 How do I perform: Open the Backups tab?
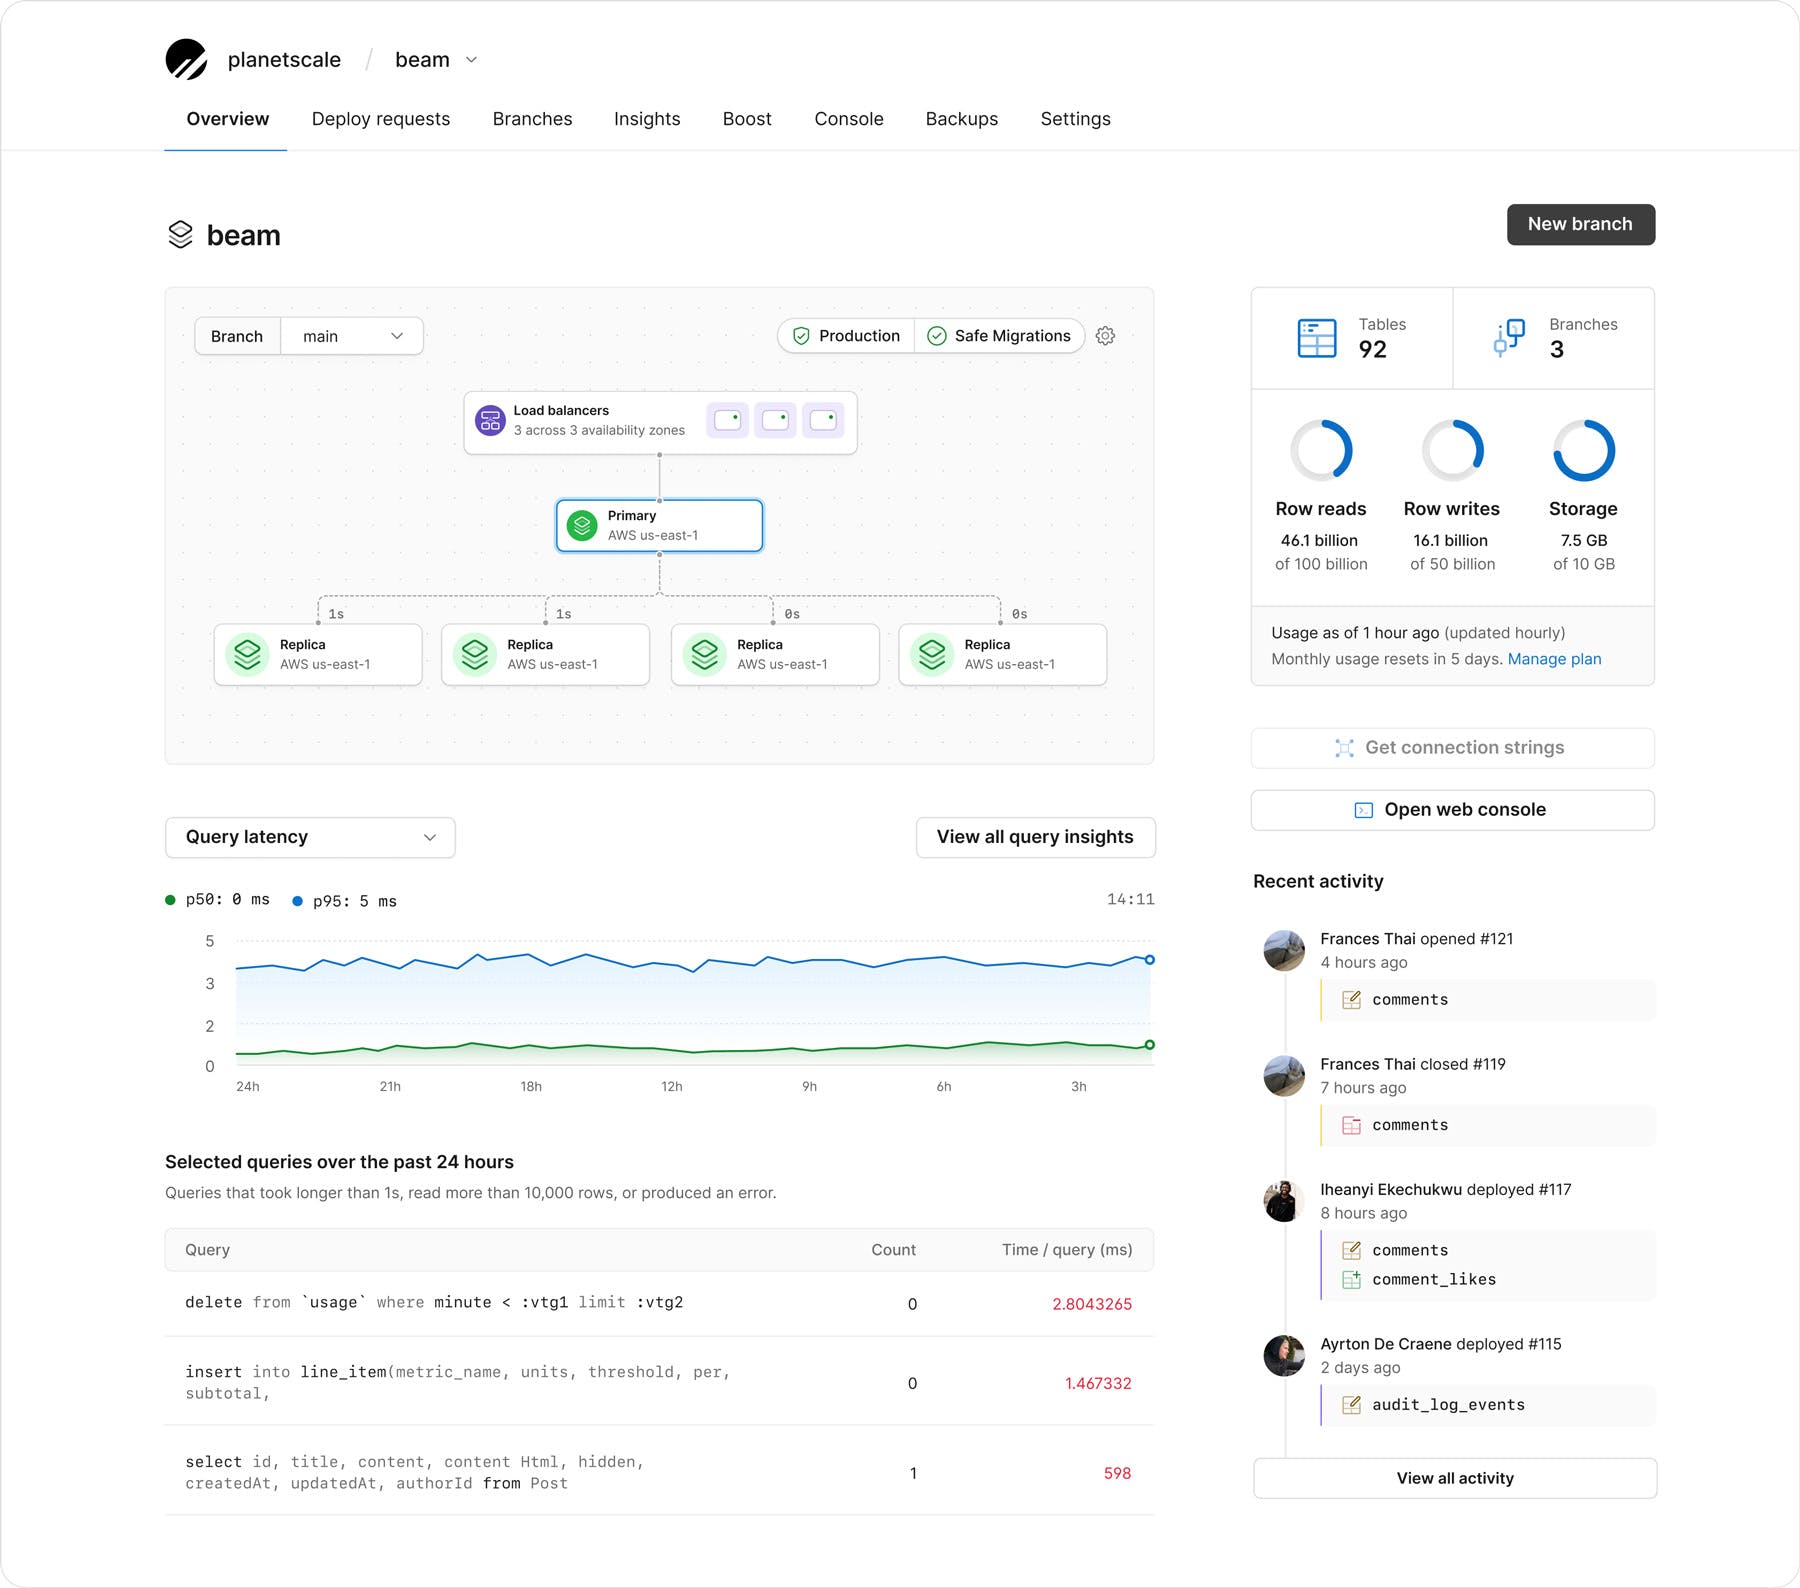pos(962,119)
